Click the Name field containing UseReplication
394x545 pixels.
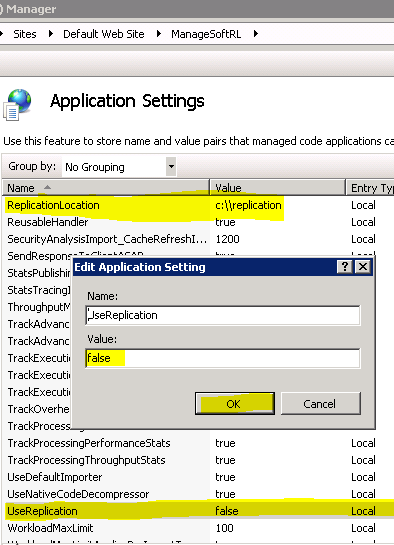[223, 315]
